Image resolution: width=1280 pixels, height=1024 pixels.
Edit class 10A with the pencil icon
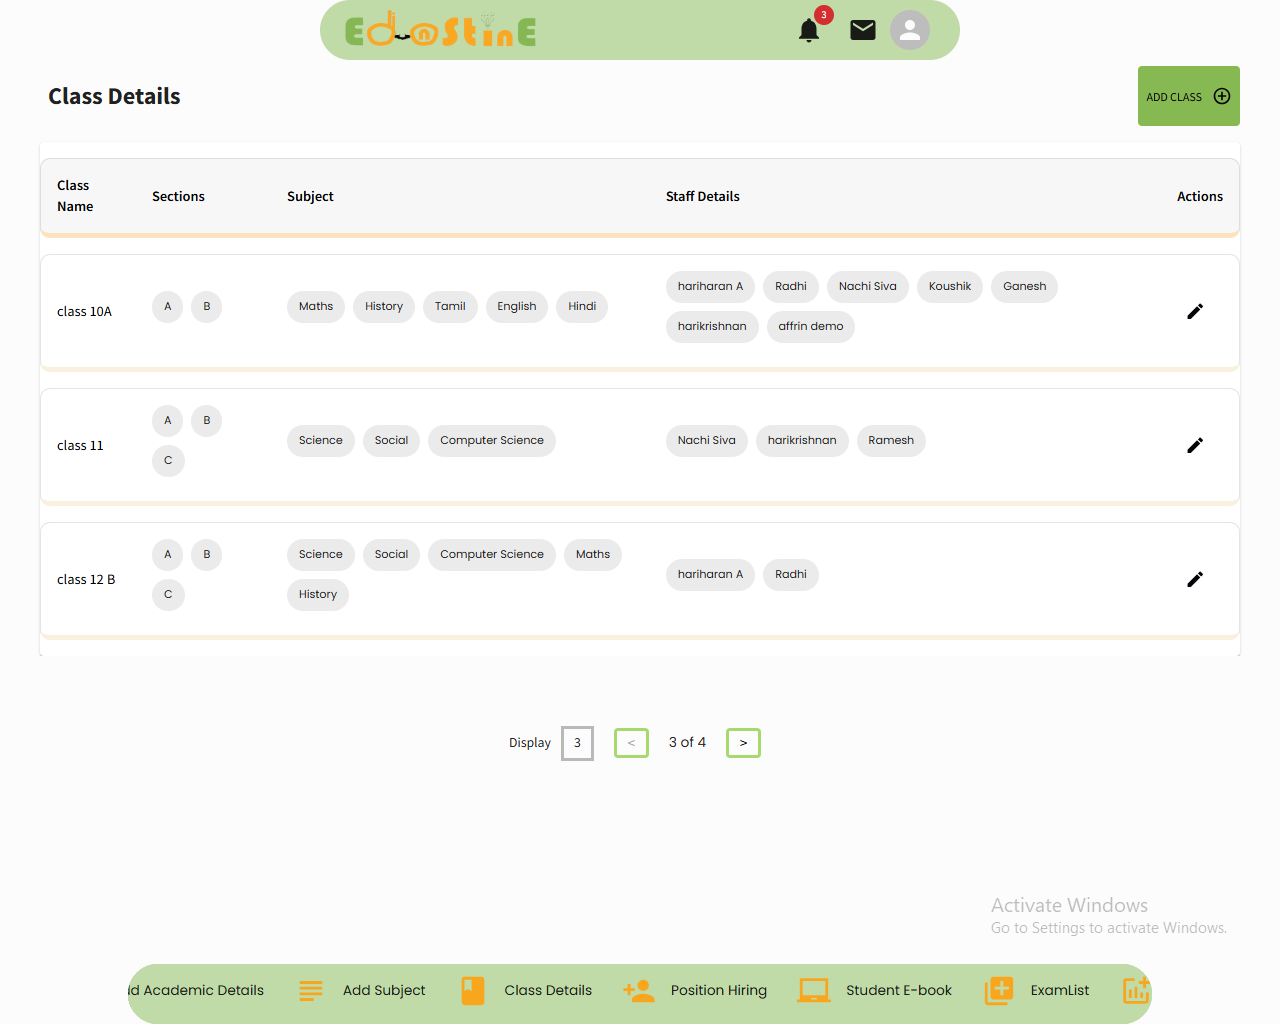click(1195, 311)
